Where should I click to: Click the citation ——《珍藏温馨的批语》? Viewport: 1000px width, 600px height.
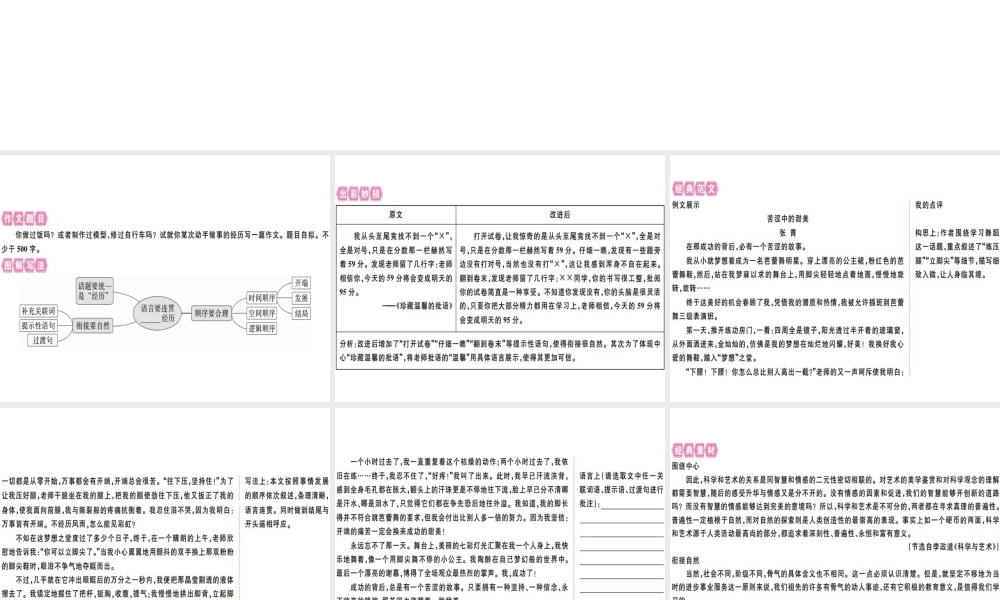tap(418, 306)
